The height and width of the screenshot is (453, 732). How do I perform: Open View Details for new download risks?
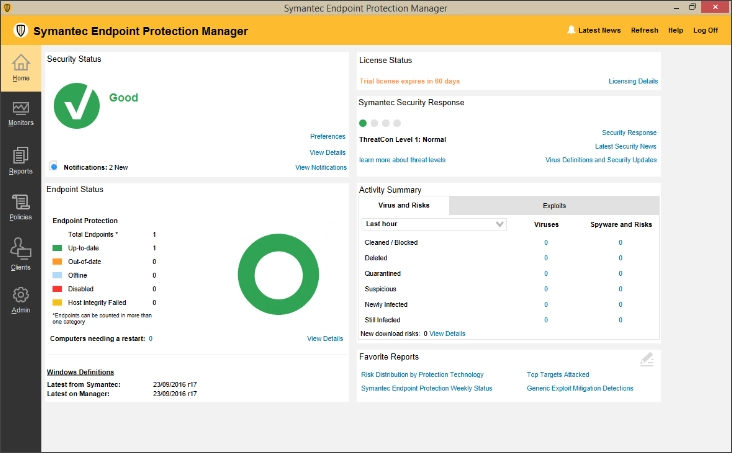point(447,333)
